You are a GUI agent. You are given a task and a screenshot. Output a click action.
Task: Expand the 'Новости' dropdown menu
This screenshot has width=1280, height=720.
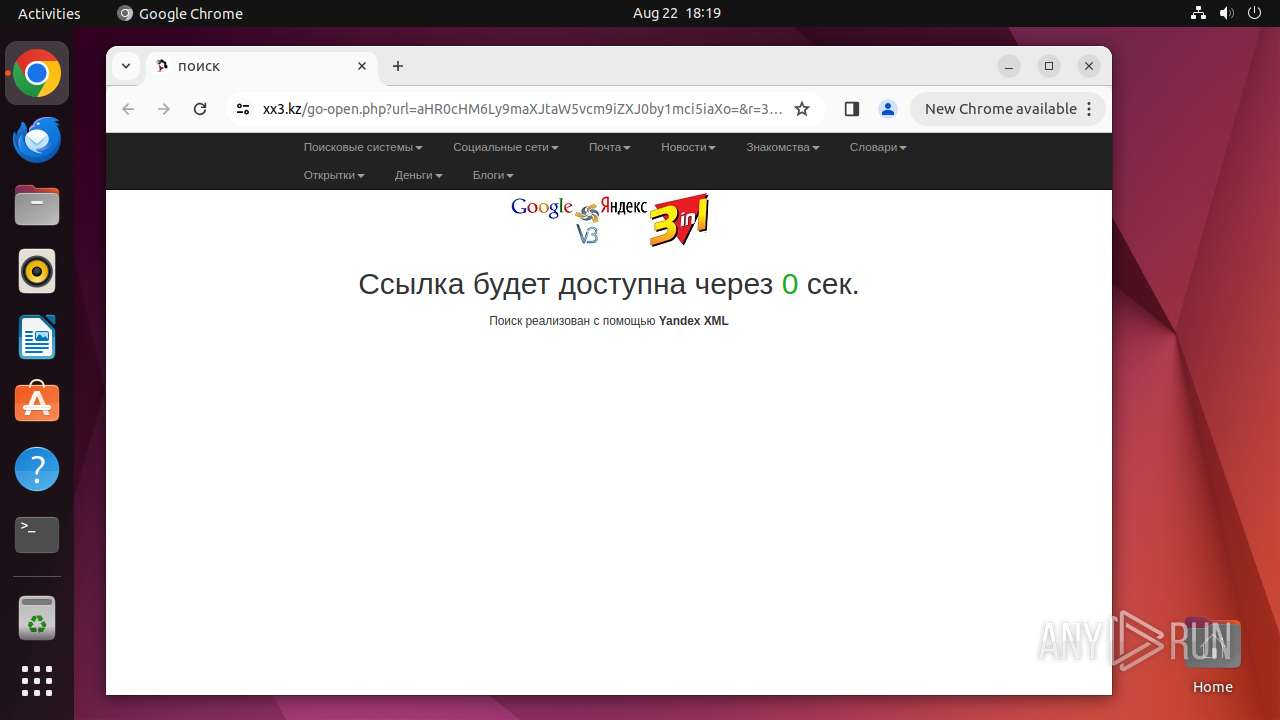pos(688,147)
